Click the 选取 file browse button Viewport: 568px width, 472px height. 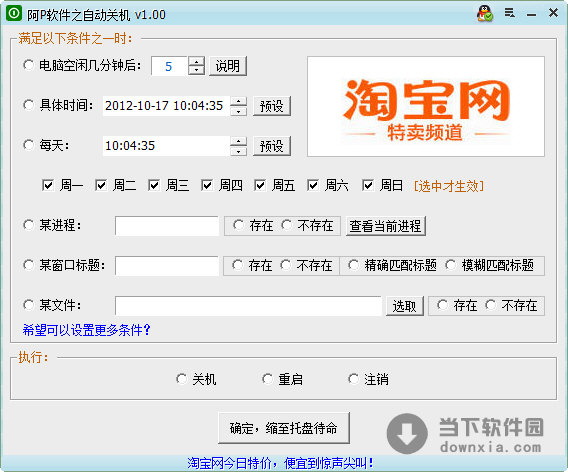tap(405, 306)
